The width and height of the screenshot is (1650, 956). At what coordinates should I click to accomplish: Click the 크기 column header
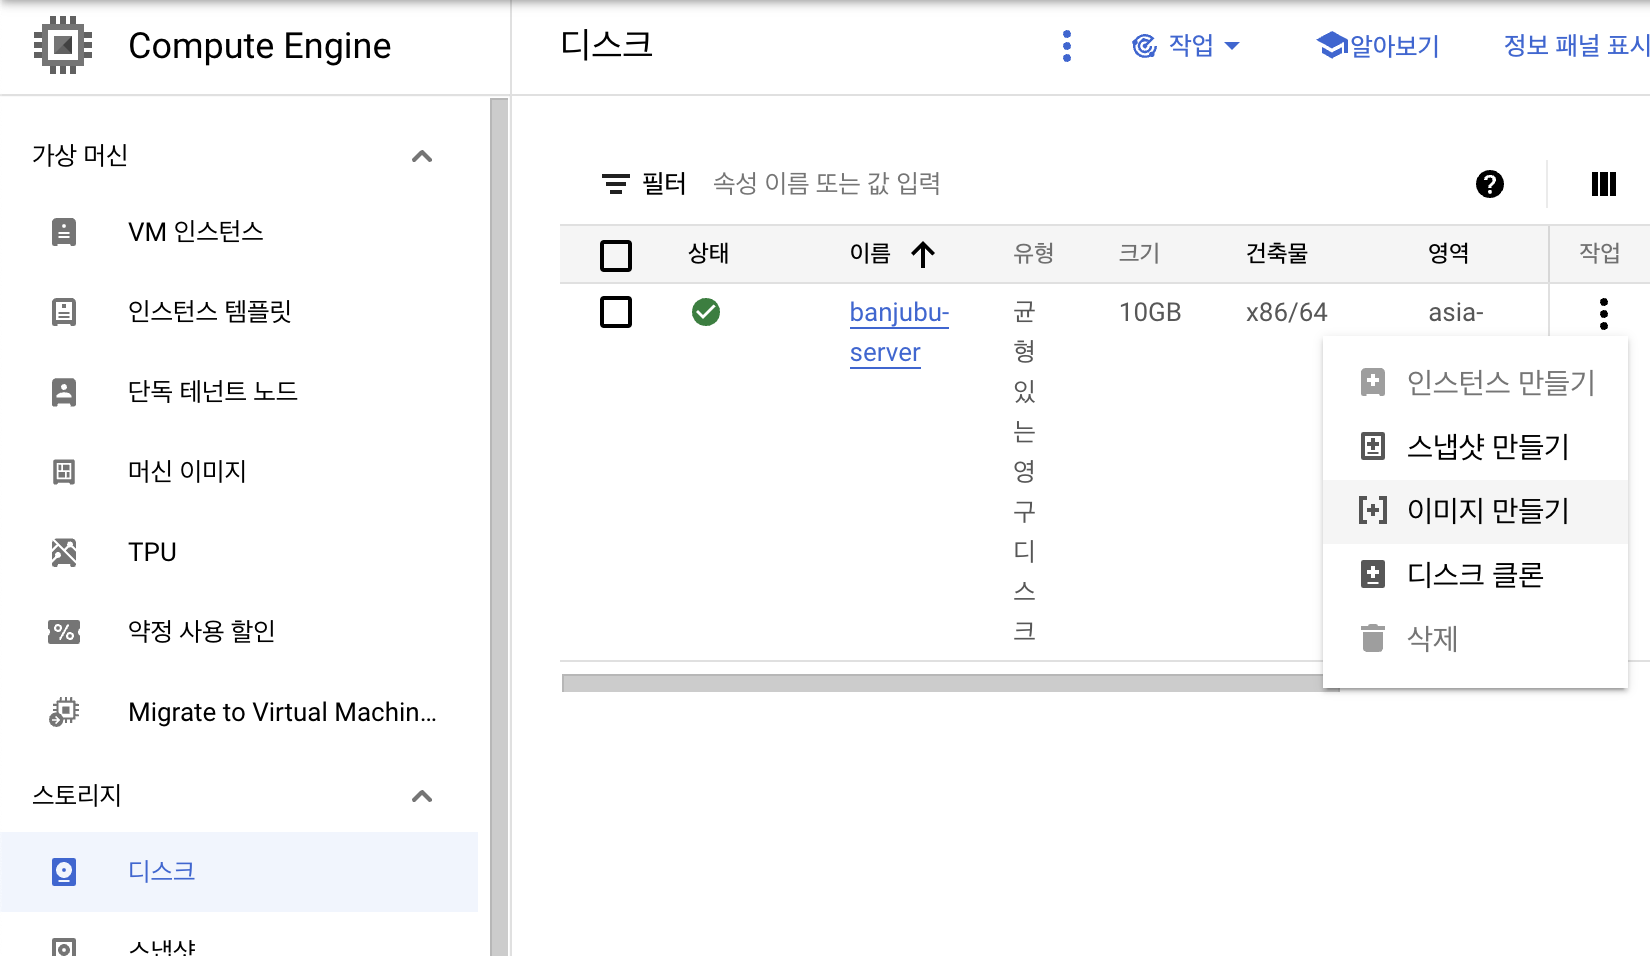[x=1139, y=254]
